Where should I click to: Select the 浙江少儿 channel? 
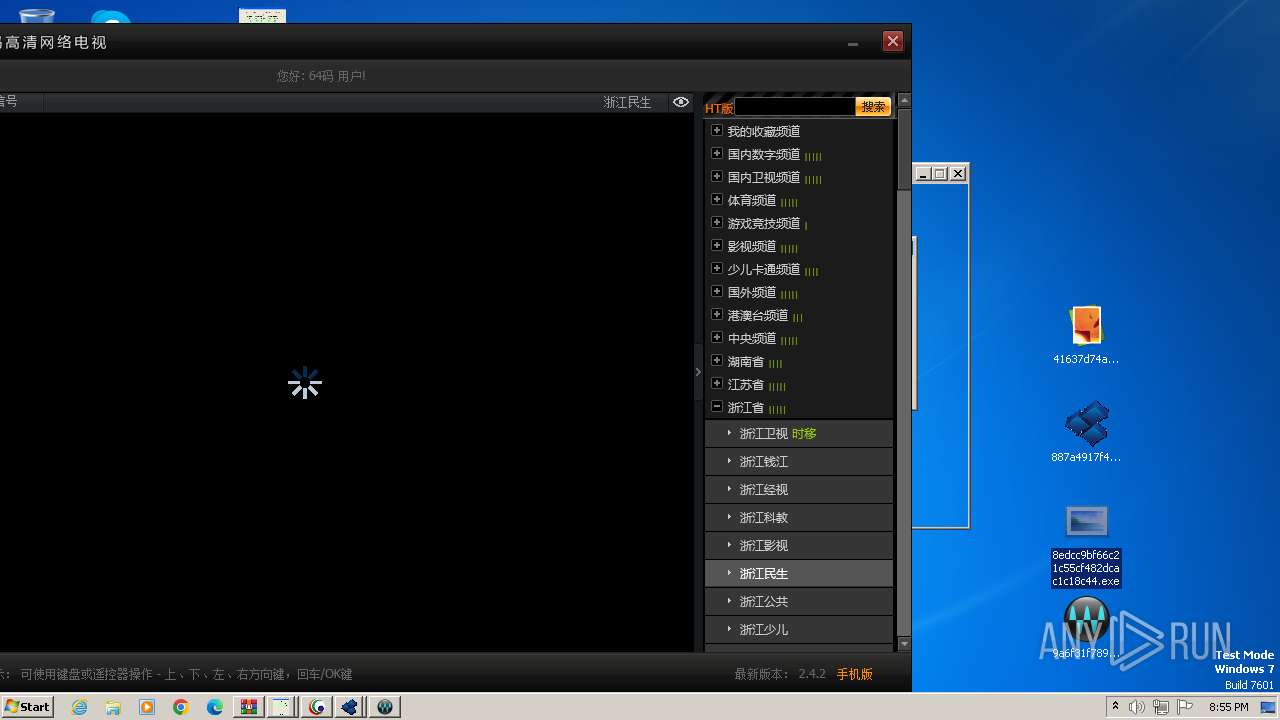(798, 629)
